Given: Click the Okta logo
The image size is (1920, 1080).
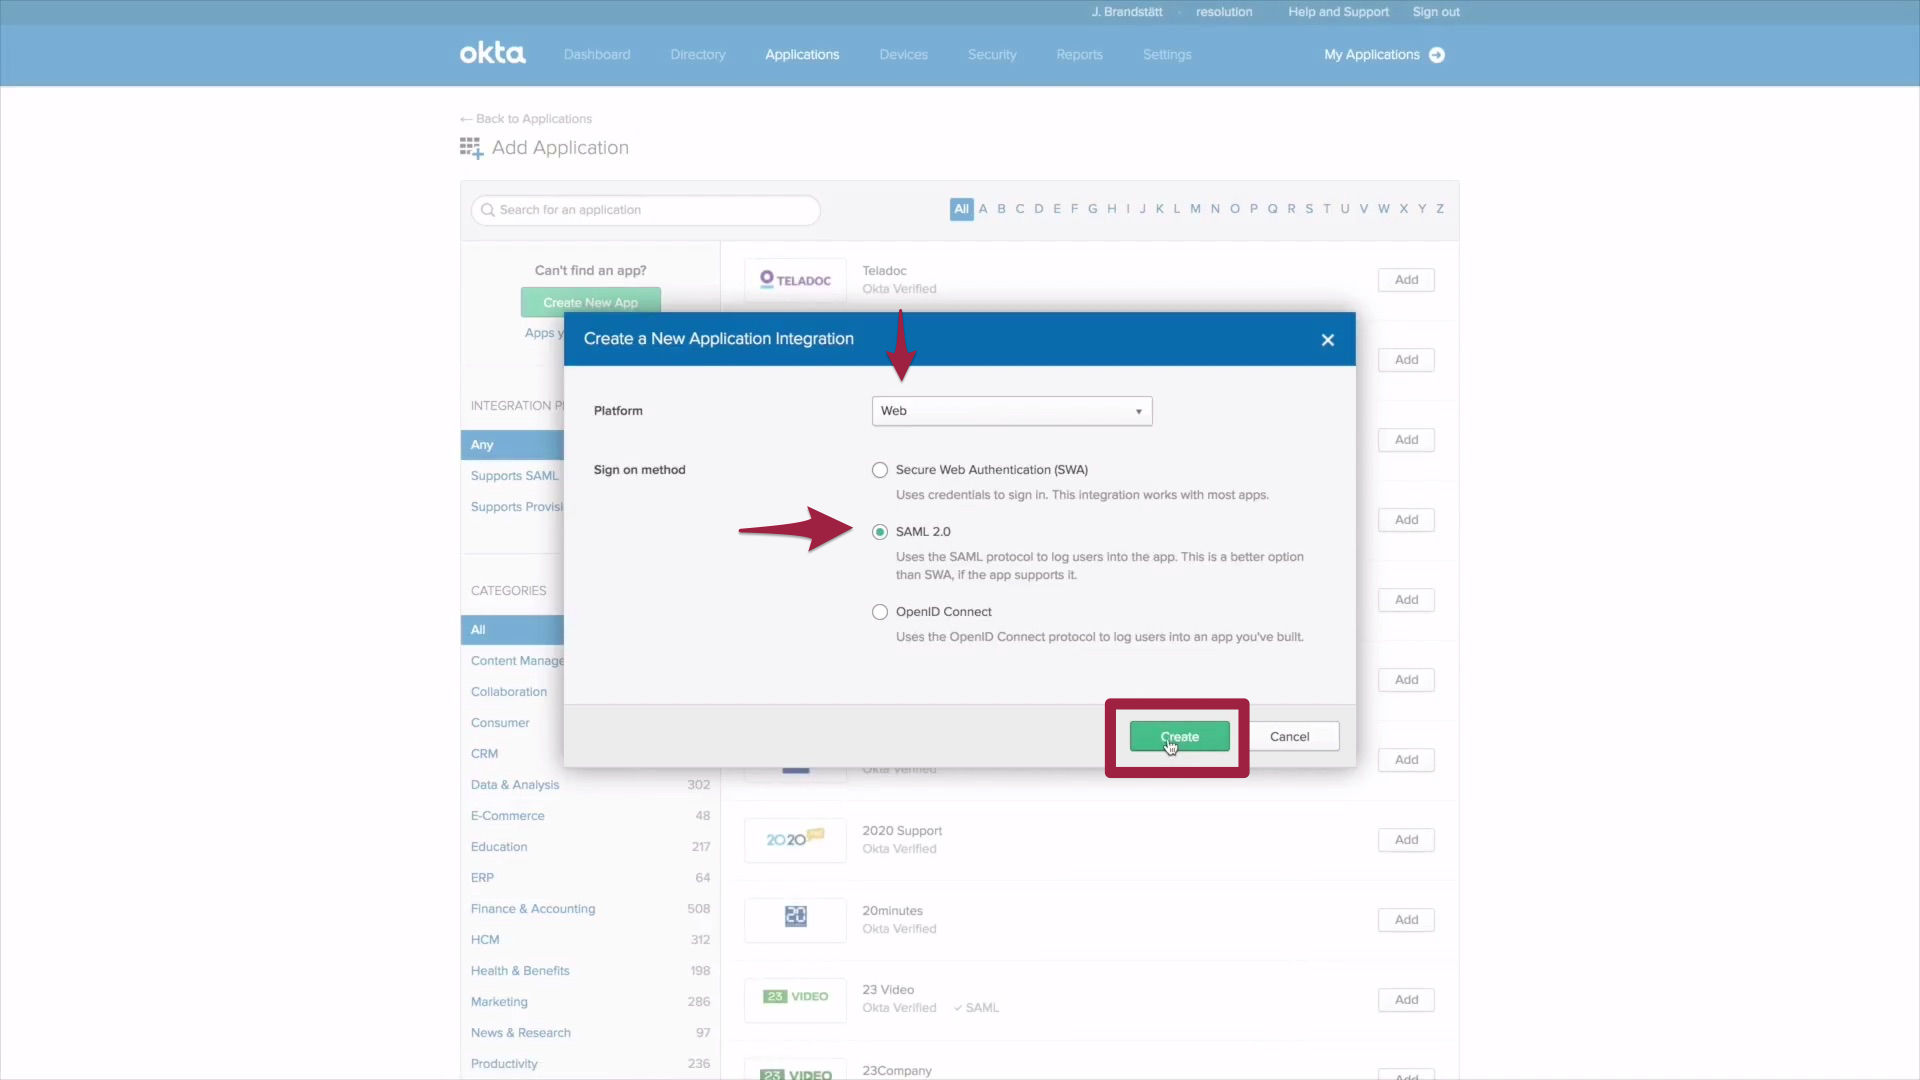Looking at the screenshot, I should pyautogui.click(x=492, y=54).
